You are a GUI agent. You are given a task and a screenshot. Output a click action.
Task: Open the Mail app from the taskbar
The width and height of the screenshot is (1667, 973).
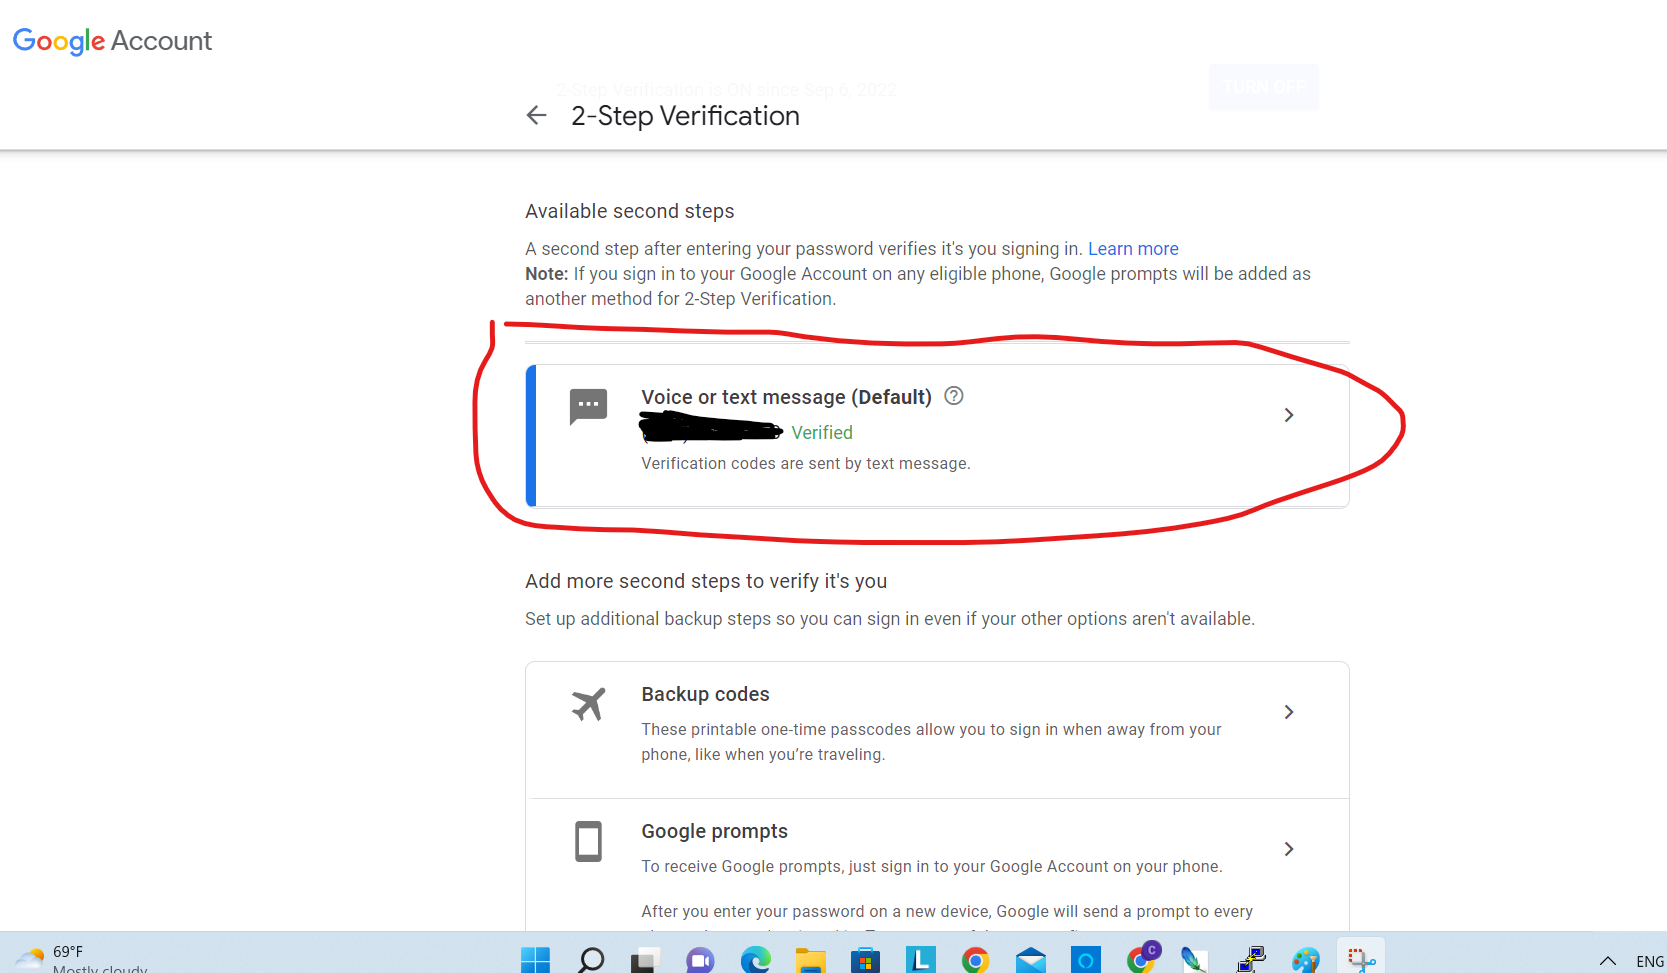[1030, 960]
